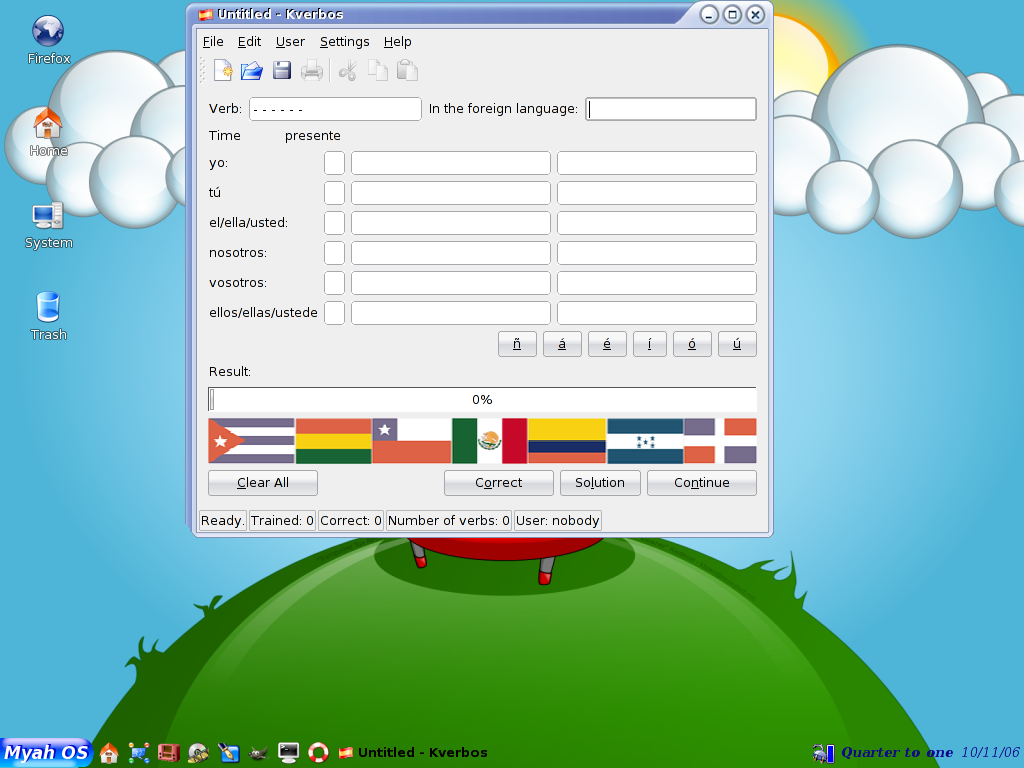1024x768 pixels.
Task: Click the 'Ready.' status bar text
Action: coord(222,520)
